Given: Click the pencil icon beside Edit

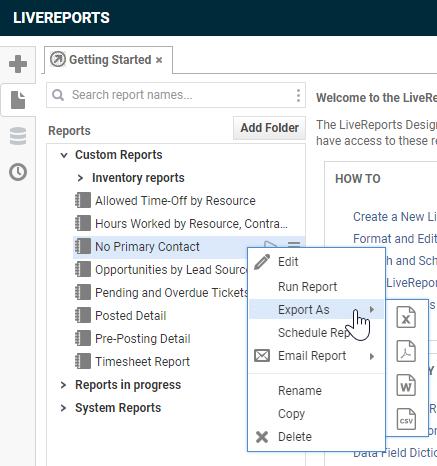Looking at the screenshot, I should [x=262, y=262].
